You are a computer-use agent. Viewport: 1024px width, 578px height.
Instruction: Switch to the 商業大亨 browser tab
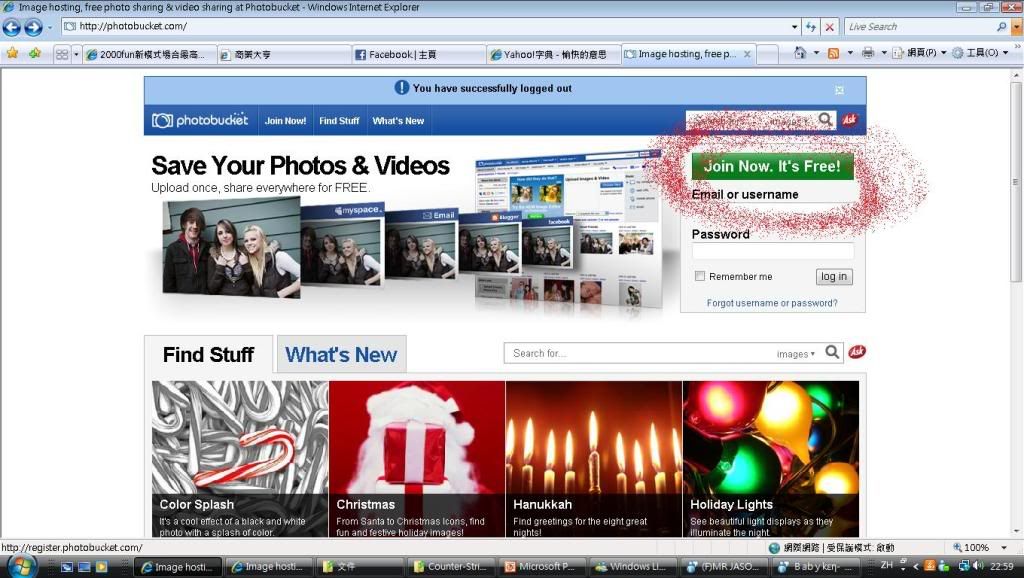[284, 55]
